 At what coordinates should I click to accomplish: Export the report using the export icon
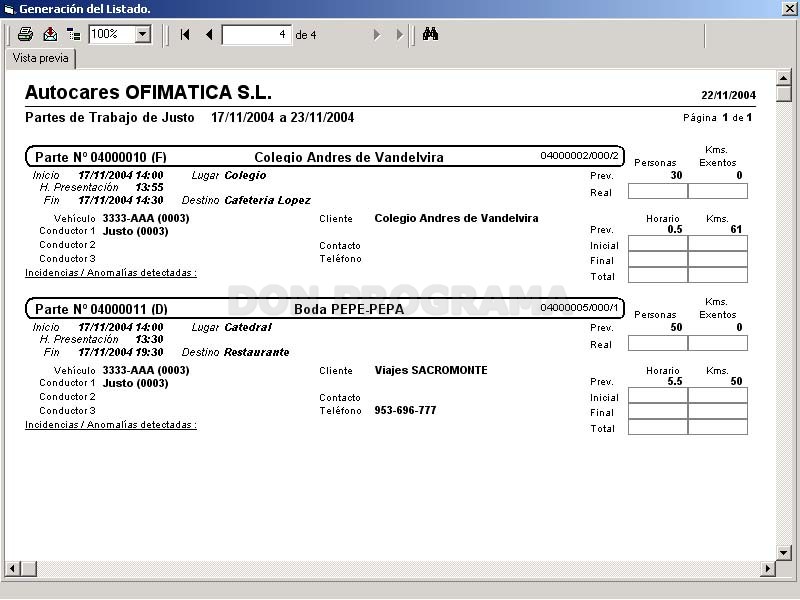coord(50,34)
